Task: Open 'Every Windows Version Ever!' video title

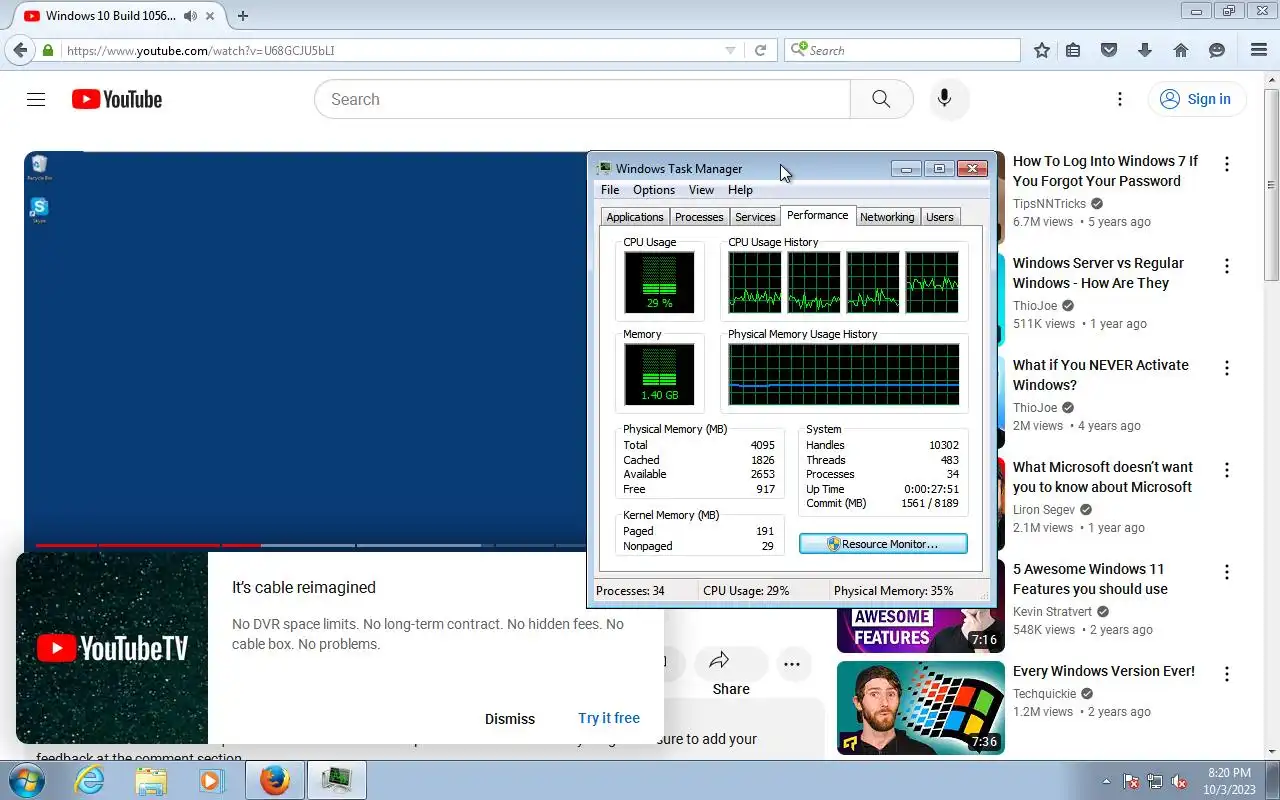Action: 1104,671
